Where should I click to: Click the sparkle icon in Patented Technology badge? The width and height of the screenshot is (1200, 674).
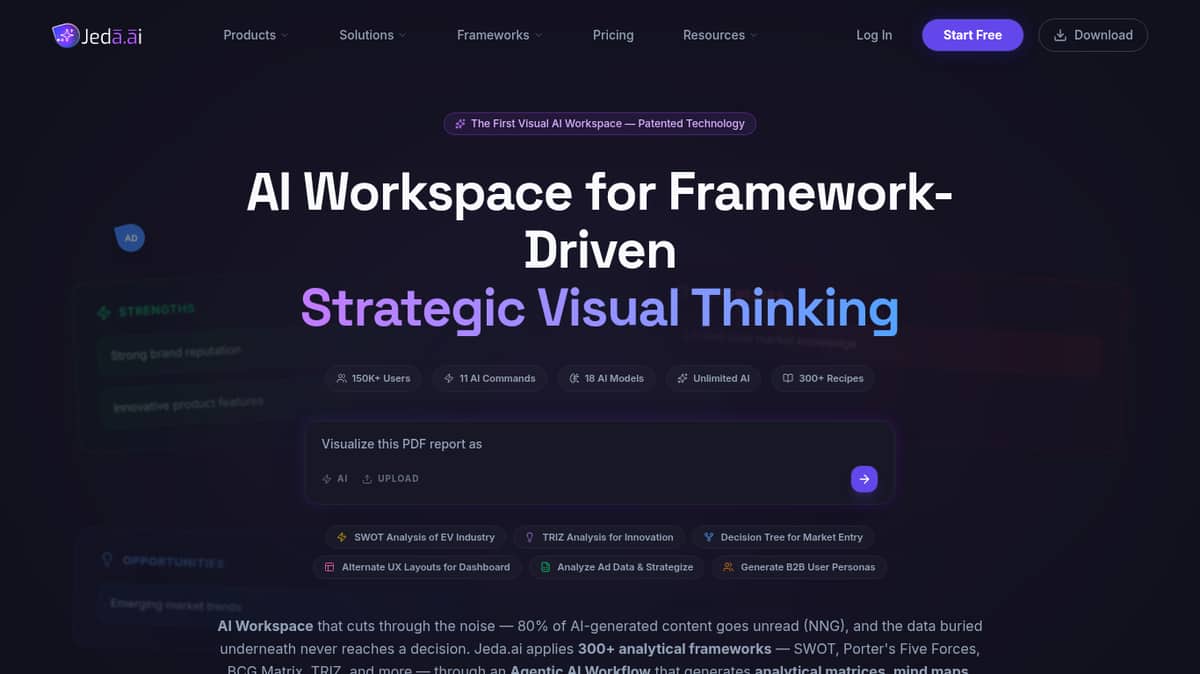(x=460, y=124)
